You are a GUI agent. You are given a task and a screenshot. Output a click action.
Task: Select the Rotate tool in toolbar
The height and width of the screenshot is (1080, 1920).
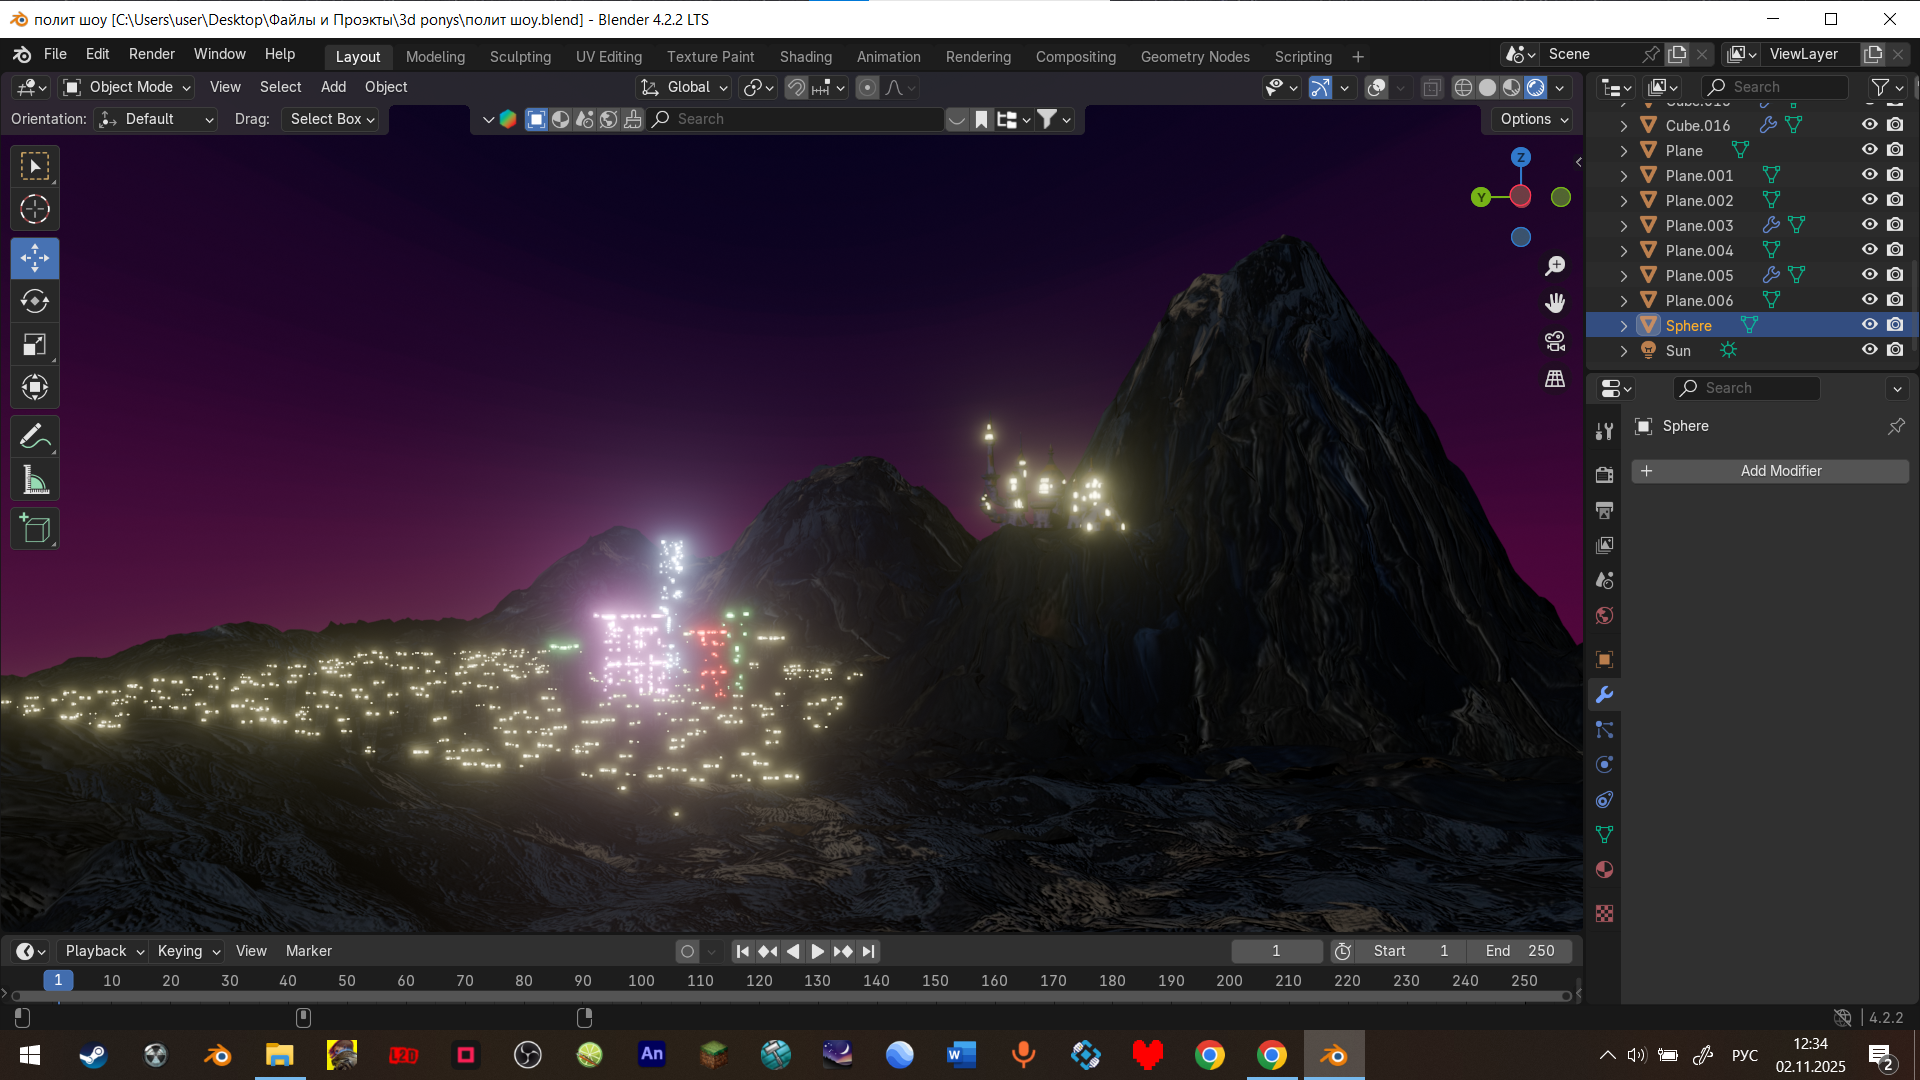coord(35,301)
